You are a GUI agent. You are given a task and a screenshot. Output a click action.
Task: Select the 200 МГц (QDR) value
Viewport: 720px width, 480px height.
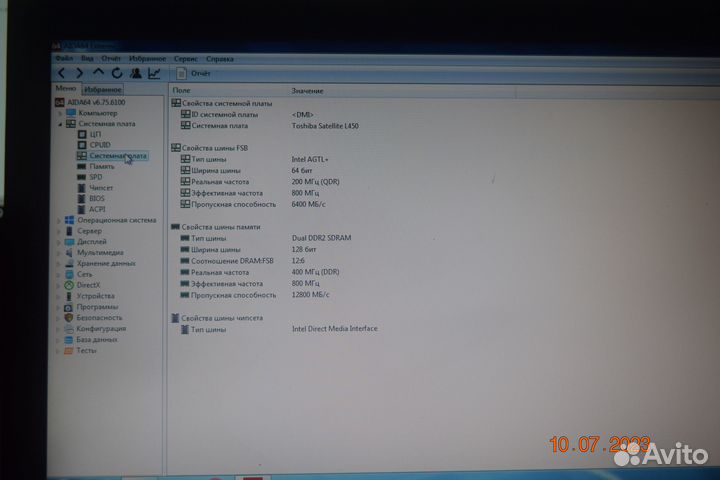coord(315,181)
